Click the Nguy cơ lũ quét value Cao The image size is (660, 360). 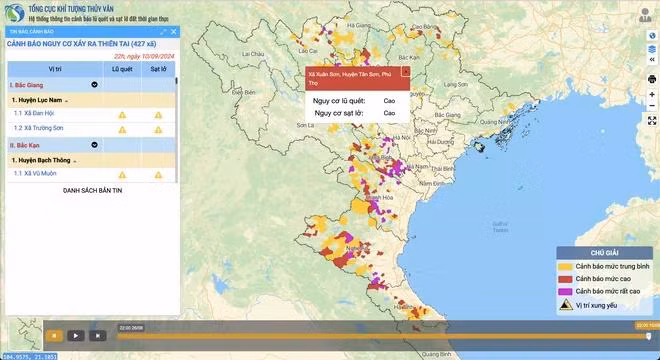[389, 101]
